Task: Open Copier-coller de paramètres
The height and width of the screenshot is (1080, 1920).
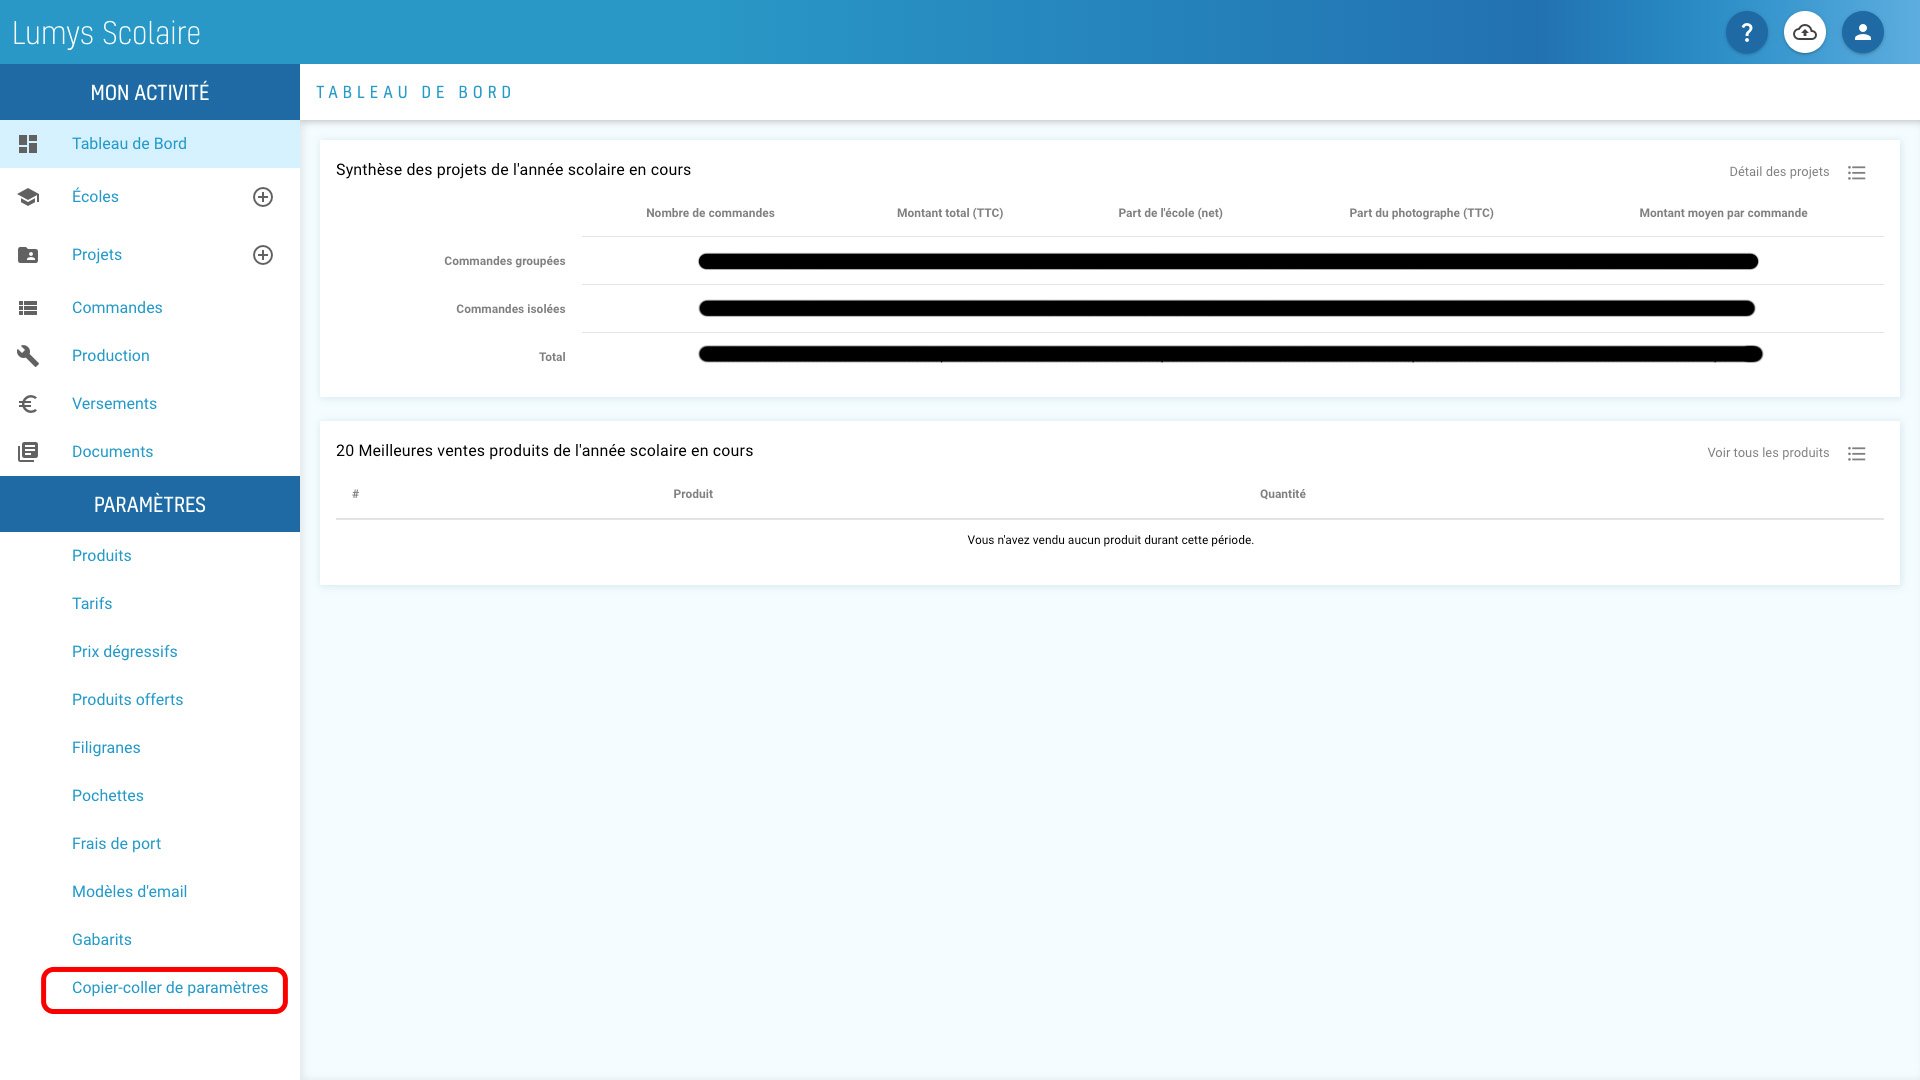Action: click(x=170, y=988)
